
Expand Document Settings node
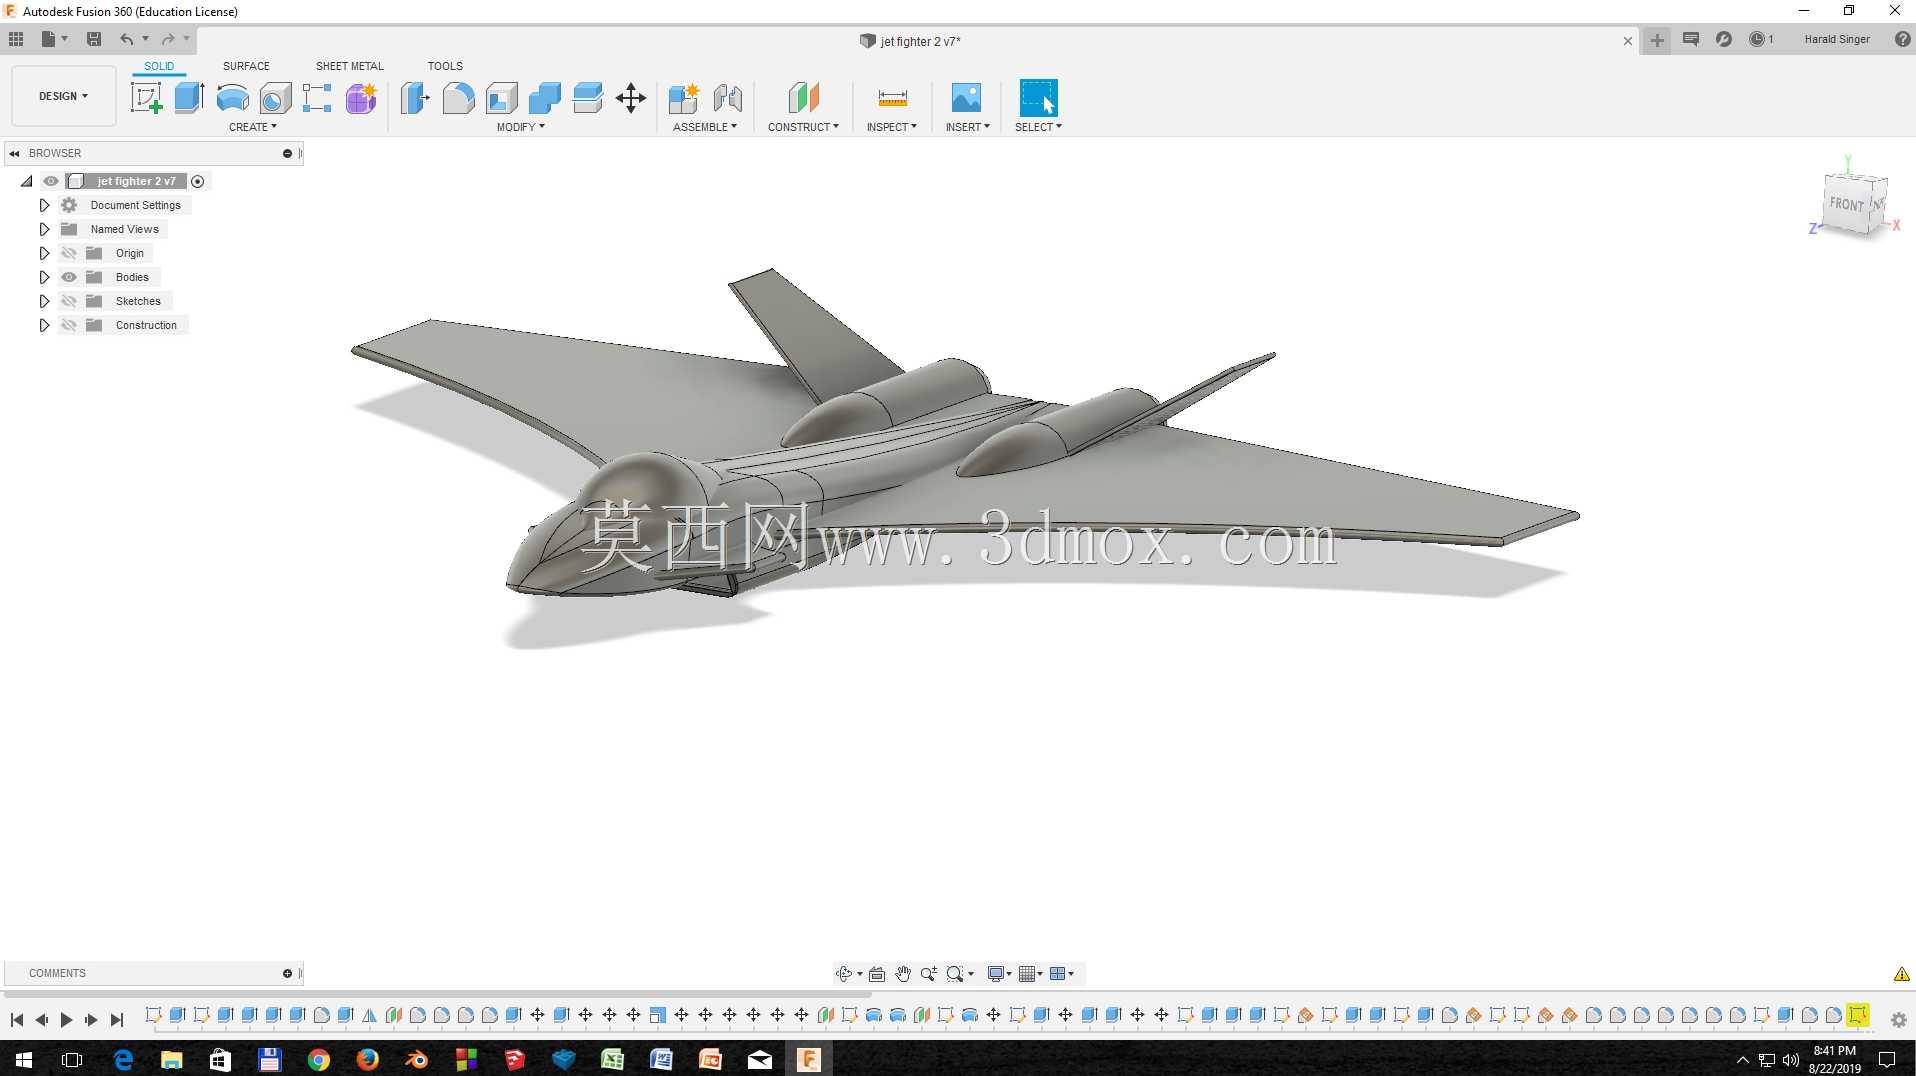(x=44, y=205)
